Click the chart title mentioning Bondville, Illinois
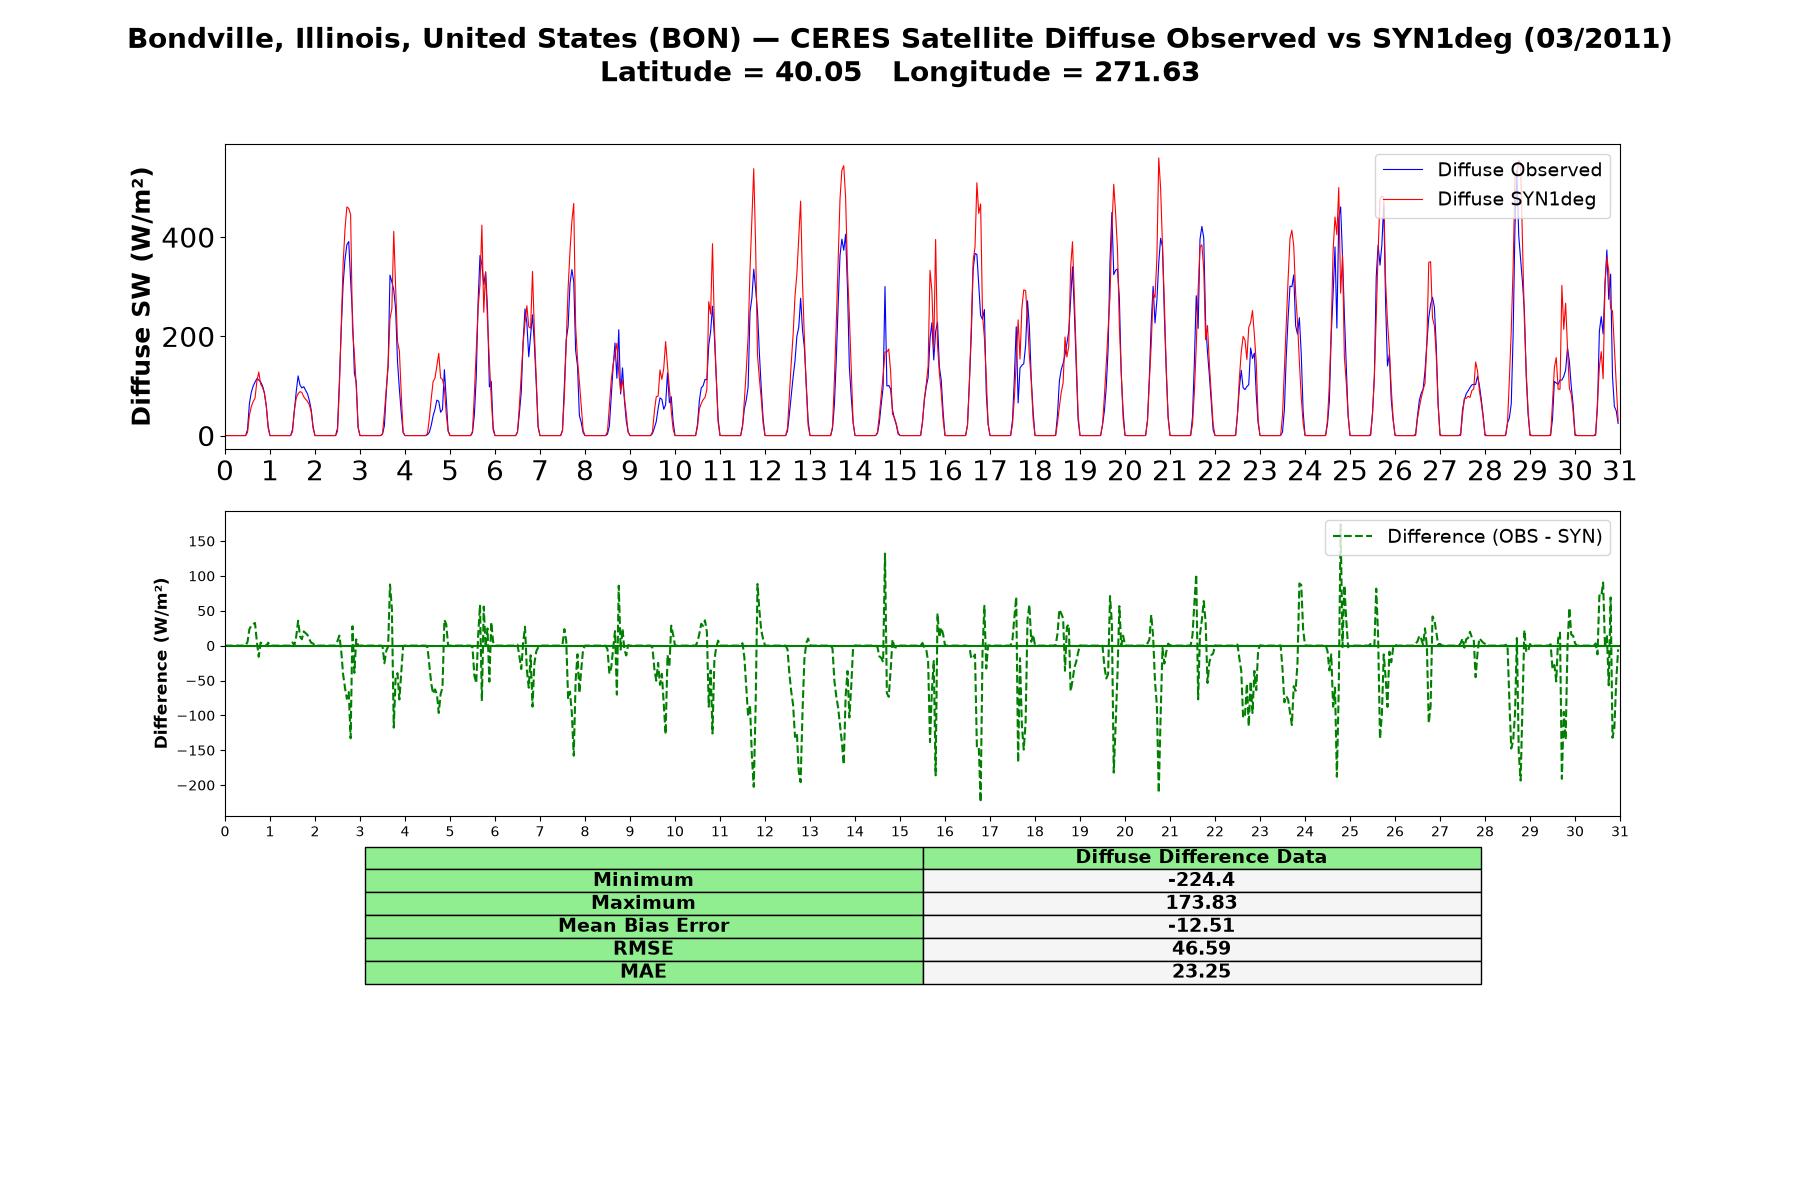 click(900, 39)
